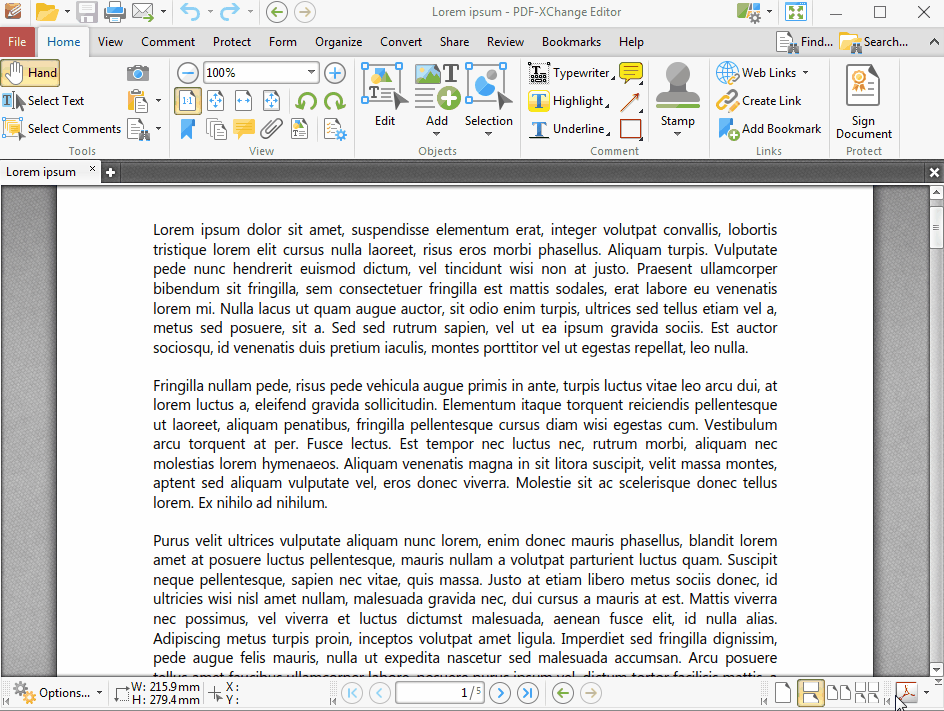Click Add Bookmark

[769, 129]
